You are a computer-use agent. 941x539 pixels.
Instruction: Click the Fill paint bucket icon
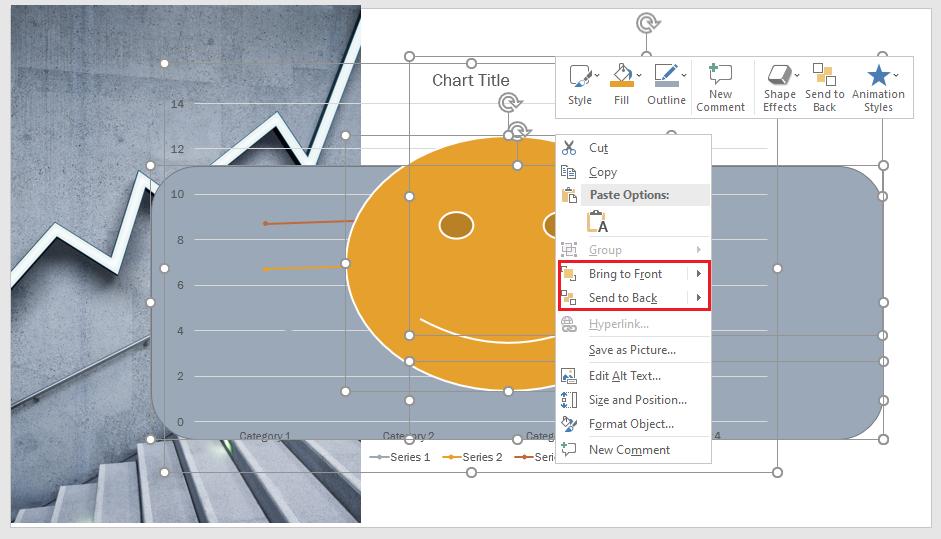622,76
